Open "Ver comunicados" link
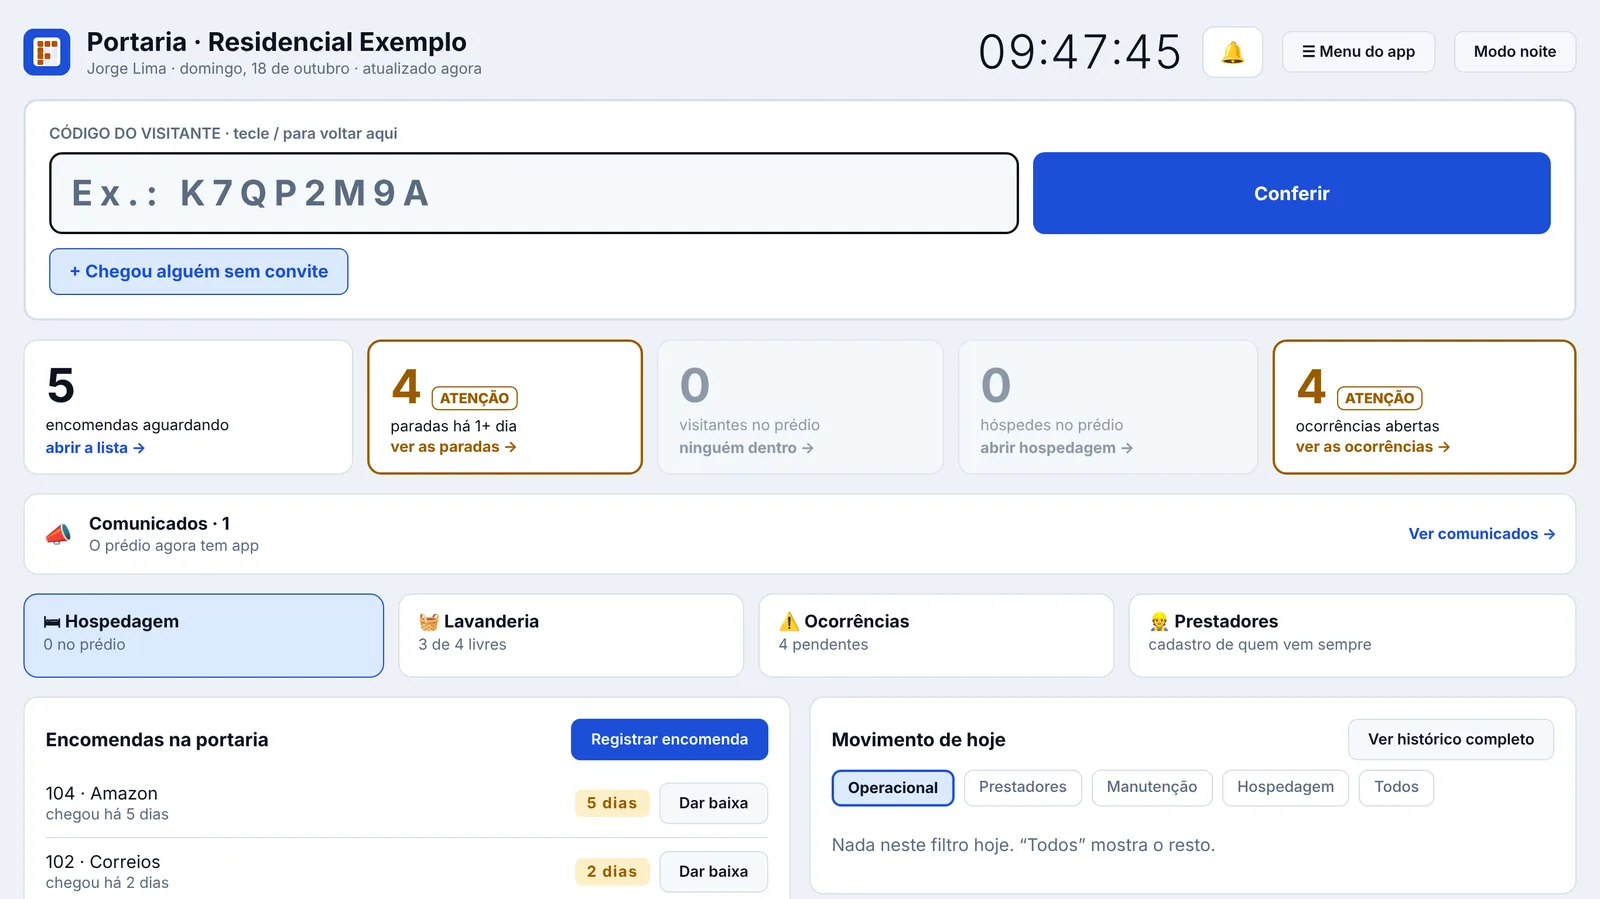The height and width of the screenshot is (899, 1600). [x=1481, y=534]
